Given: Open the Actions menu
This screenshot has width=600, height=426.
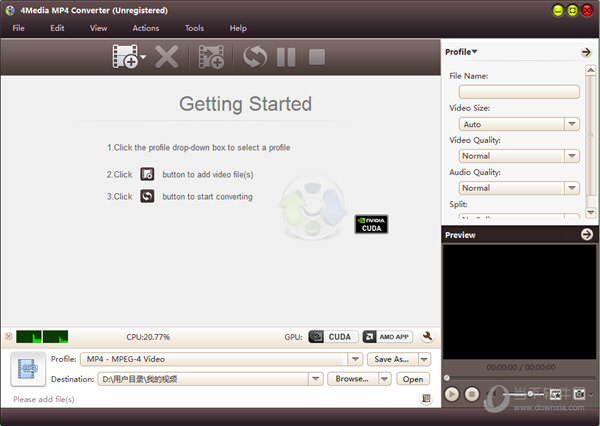Looking at the screenshot, I should pyautogui.click(x=146, y=28).
